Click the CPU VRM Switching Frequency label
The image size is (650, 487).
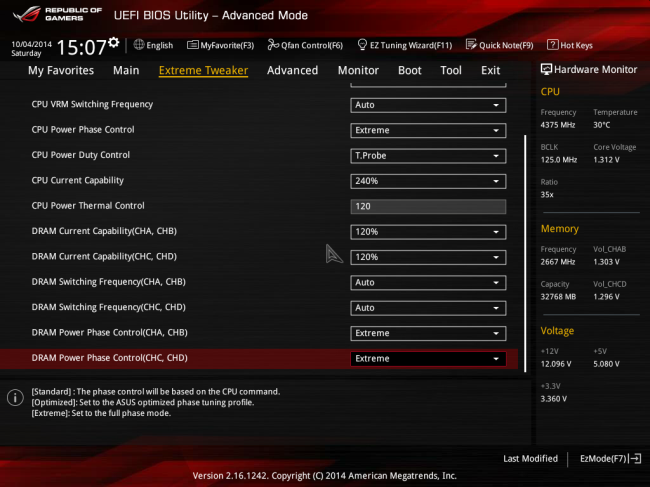(92, 104)
